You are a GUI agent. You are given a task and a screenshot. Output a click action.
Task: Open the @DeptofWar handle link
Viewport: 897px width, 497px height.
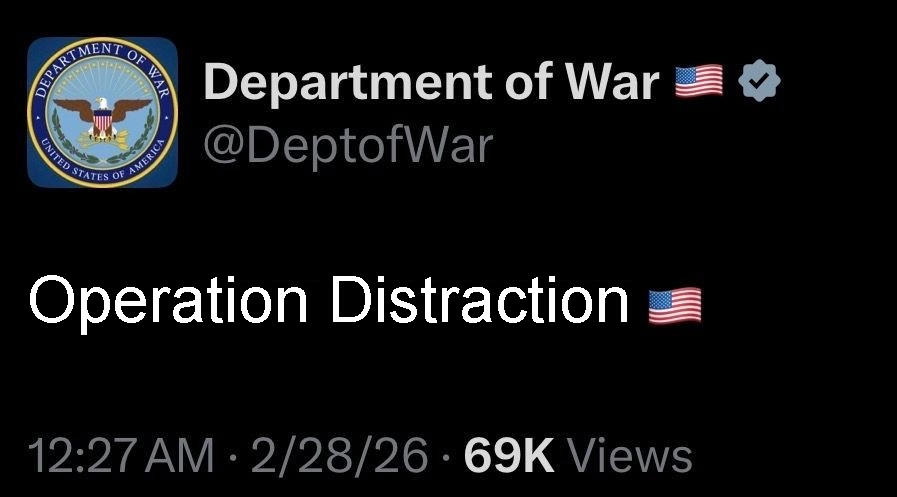348,145
